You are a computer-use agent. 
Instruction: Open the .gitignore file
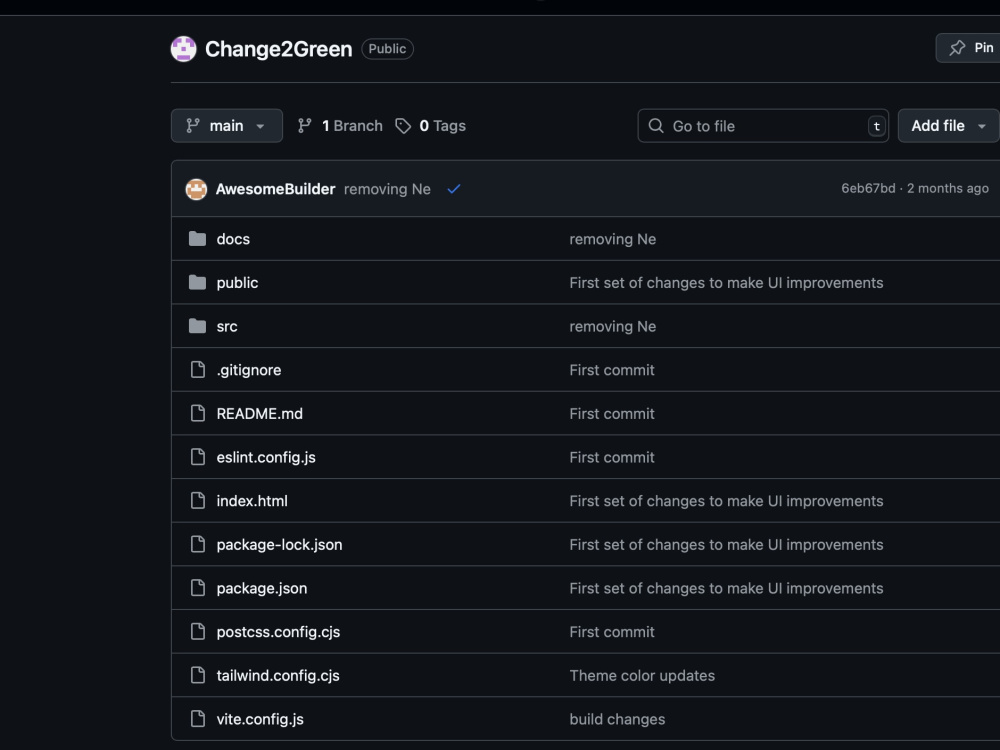[x=249, y=370]
